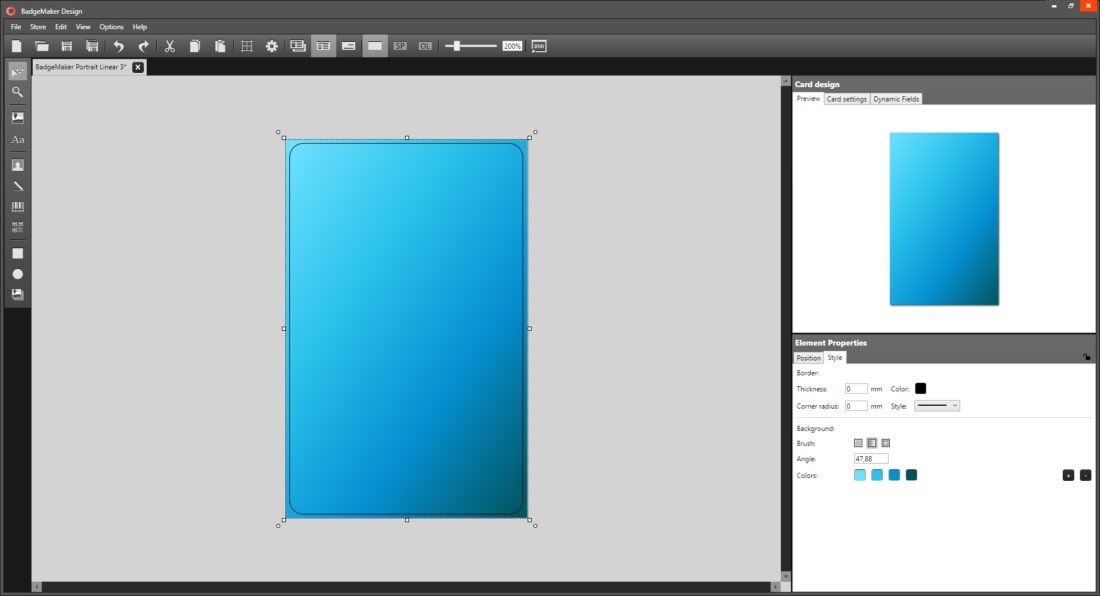This screenshot has width=1100, height=596.
Task: Click the Undo arrow in the toolbar
Action: [119, 46]
